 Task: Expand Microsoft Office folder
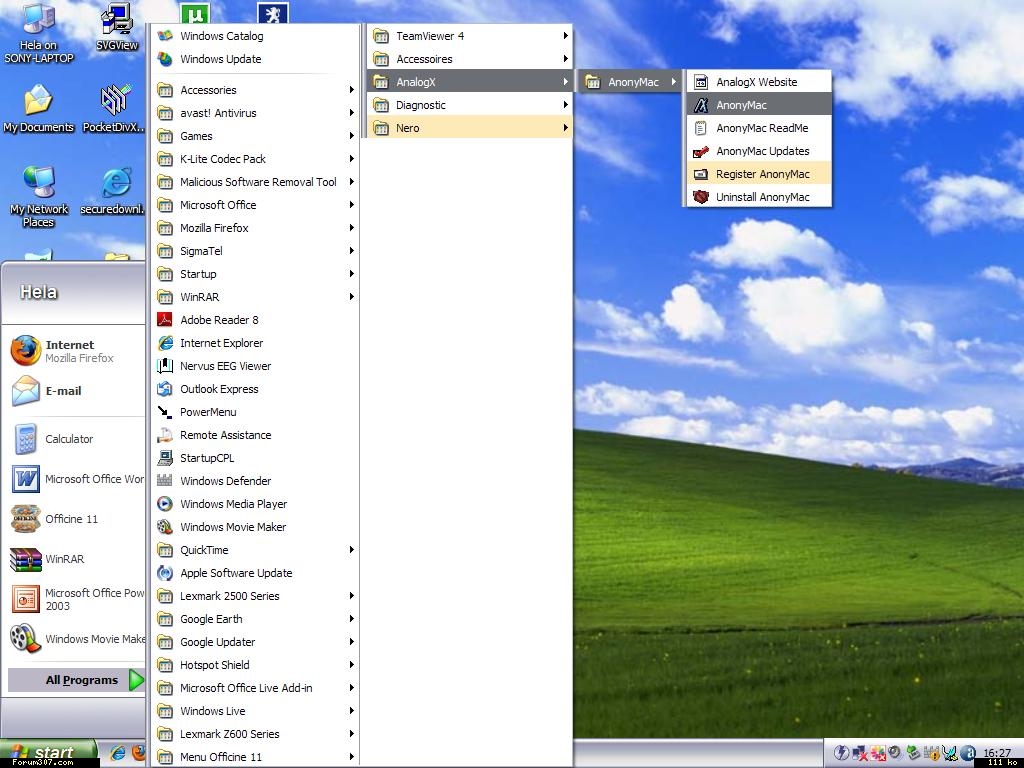(256, 205)
